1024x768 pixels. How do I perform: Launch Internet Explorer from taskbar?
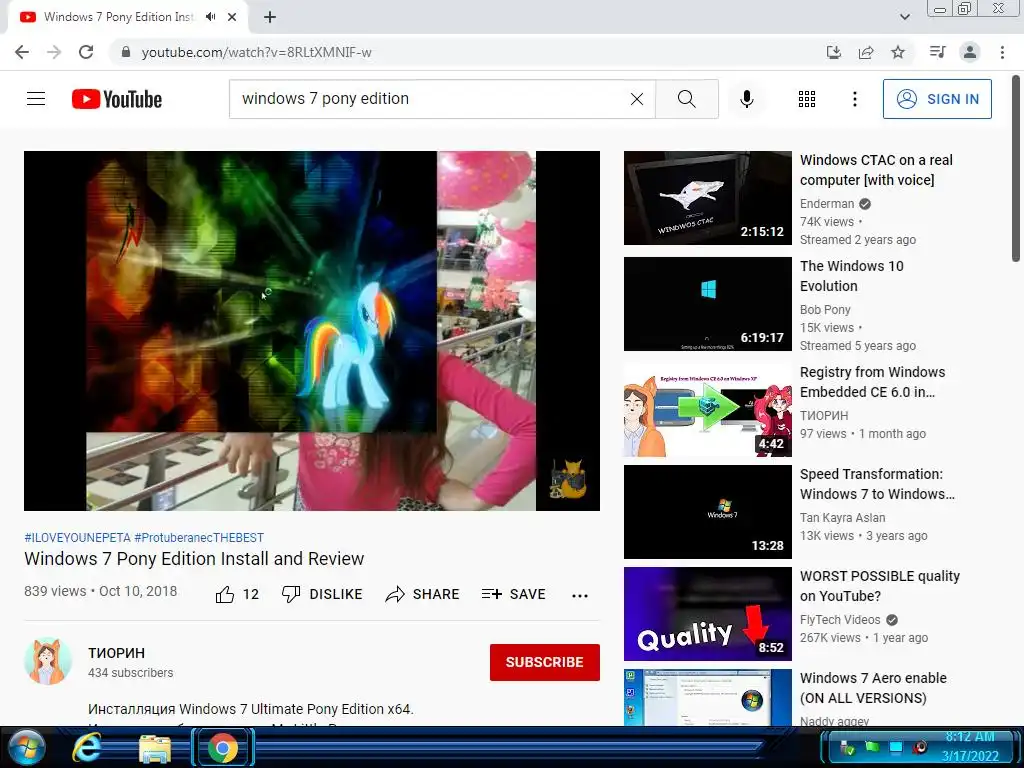[x=87, y=748]
